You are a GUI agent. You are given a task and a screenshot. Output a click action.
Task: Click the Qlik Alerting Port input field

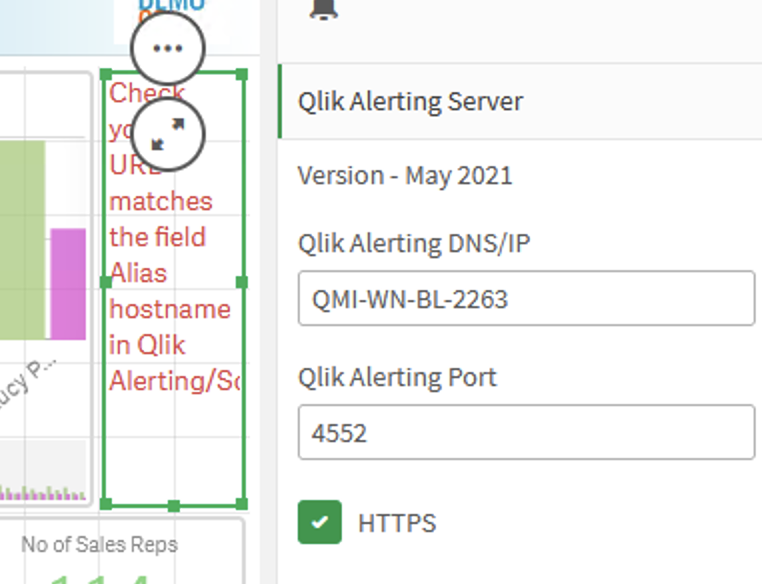point(526,432)
